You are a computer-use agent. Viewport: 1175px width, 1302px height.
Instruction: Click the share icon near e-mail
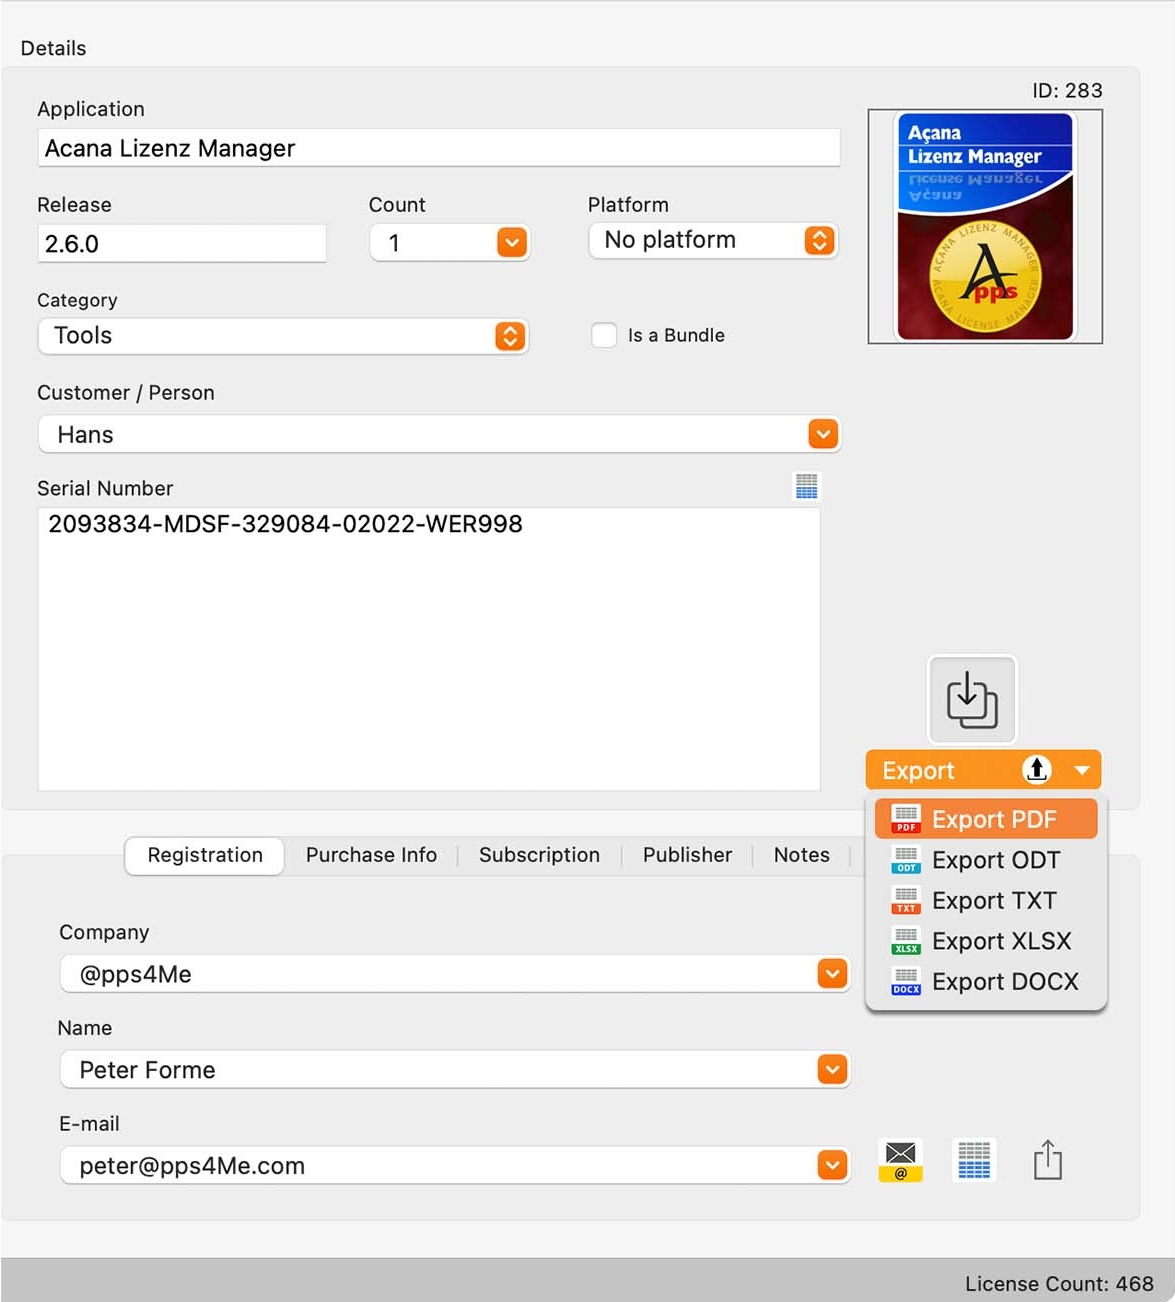tap(1047, 1160)
